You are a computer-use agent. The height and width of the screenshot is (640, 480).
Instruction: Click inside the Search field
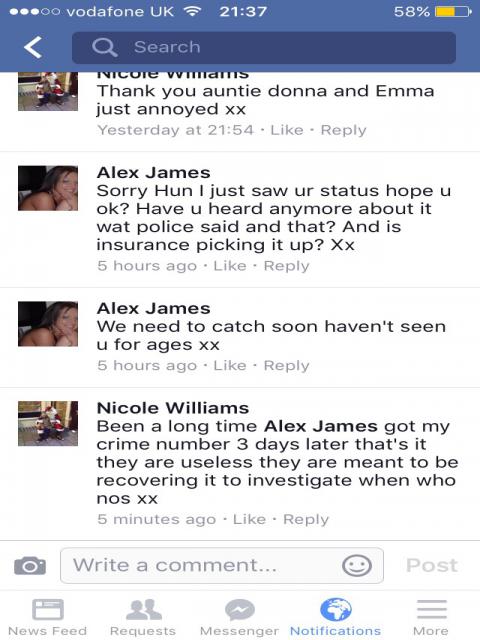[264, 47]
